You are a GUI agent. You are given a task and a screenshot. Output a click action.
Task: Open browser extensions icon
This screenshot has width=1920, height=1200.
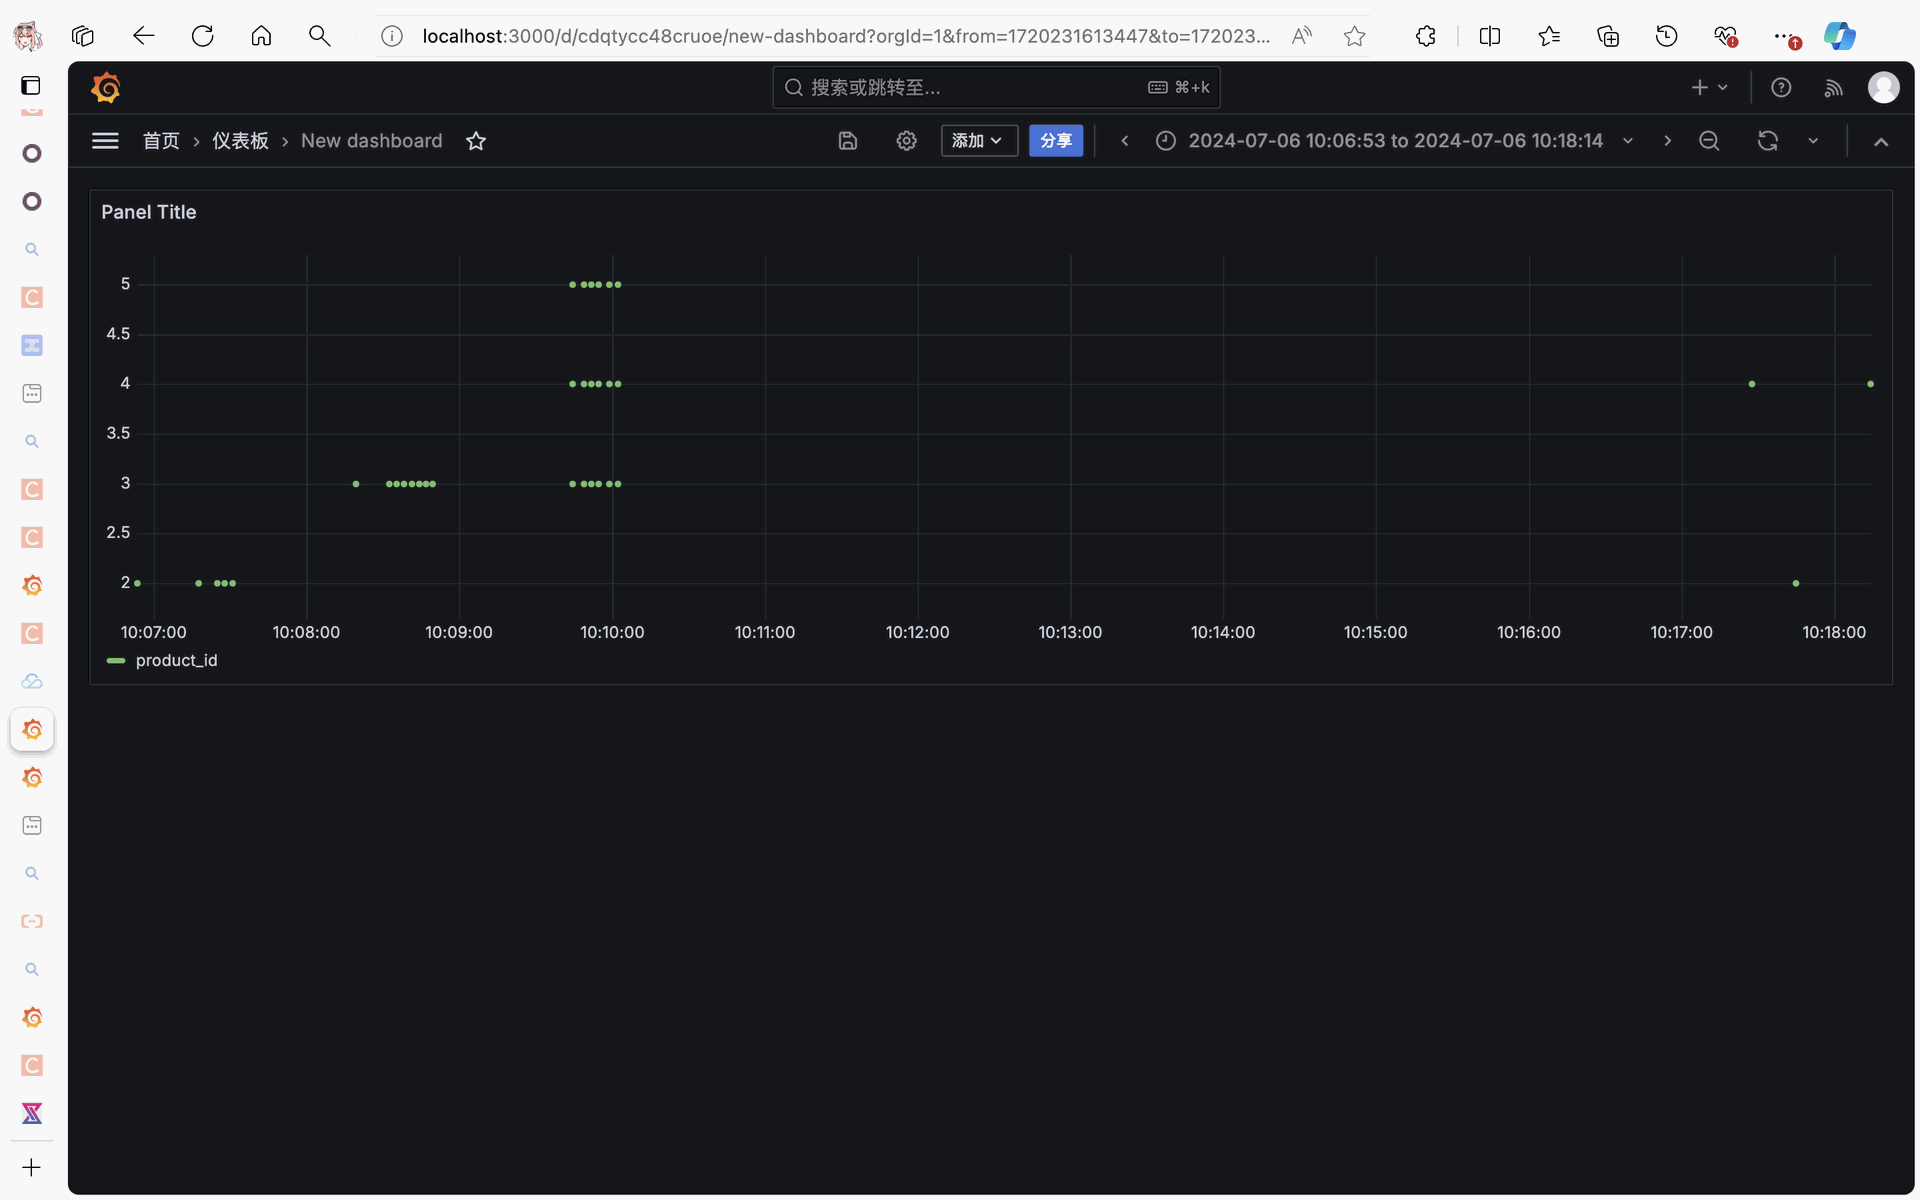pyautogui.click(x=1426, y=36)
